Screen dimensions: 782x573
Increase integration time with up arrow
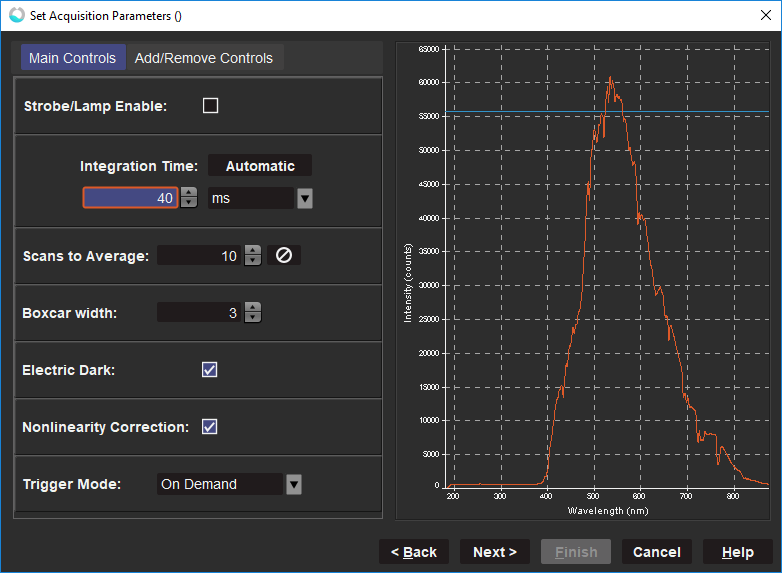point(189,193)
